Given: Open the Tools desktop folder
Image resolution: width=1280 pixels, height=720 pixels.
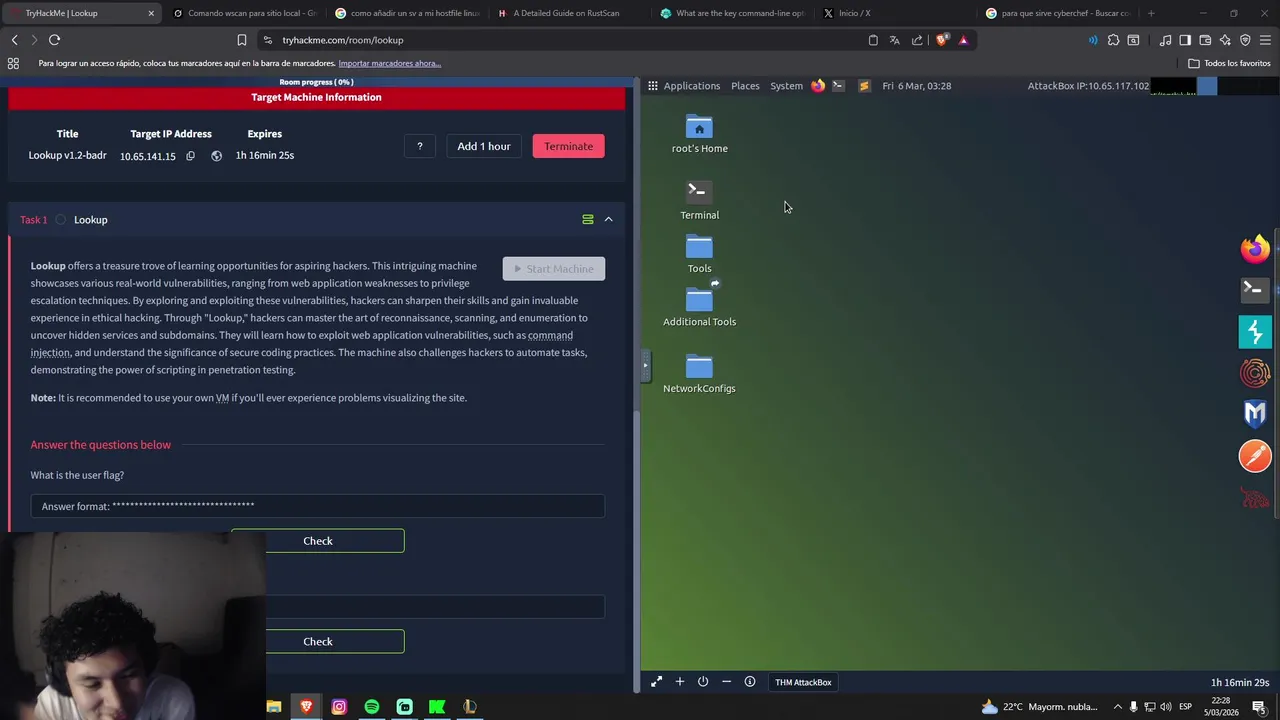Looking at the screenshot, I should pyautogui.click(x=699, y=254).
